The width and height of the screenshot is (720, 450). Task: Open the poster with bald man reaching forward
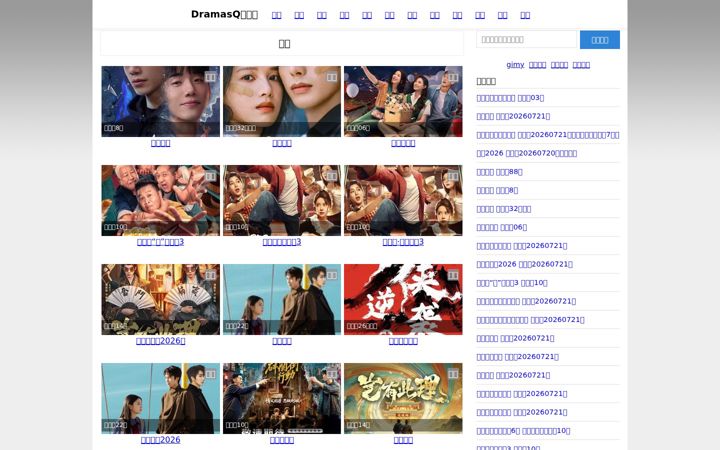coord(161,200)
